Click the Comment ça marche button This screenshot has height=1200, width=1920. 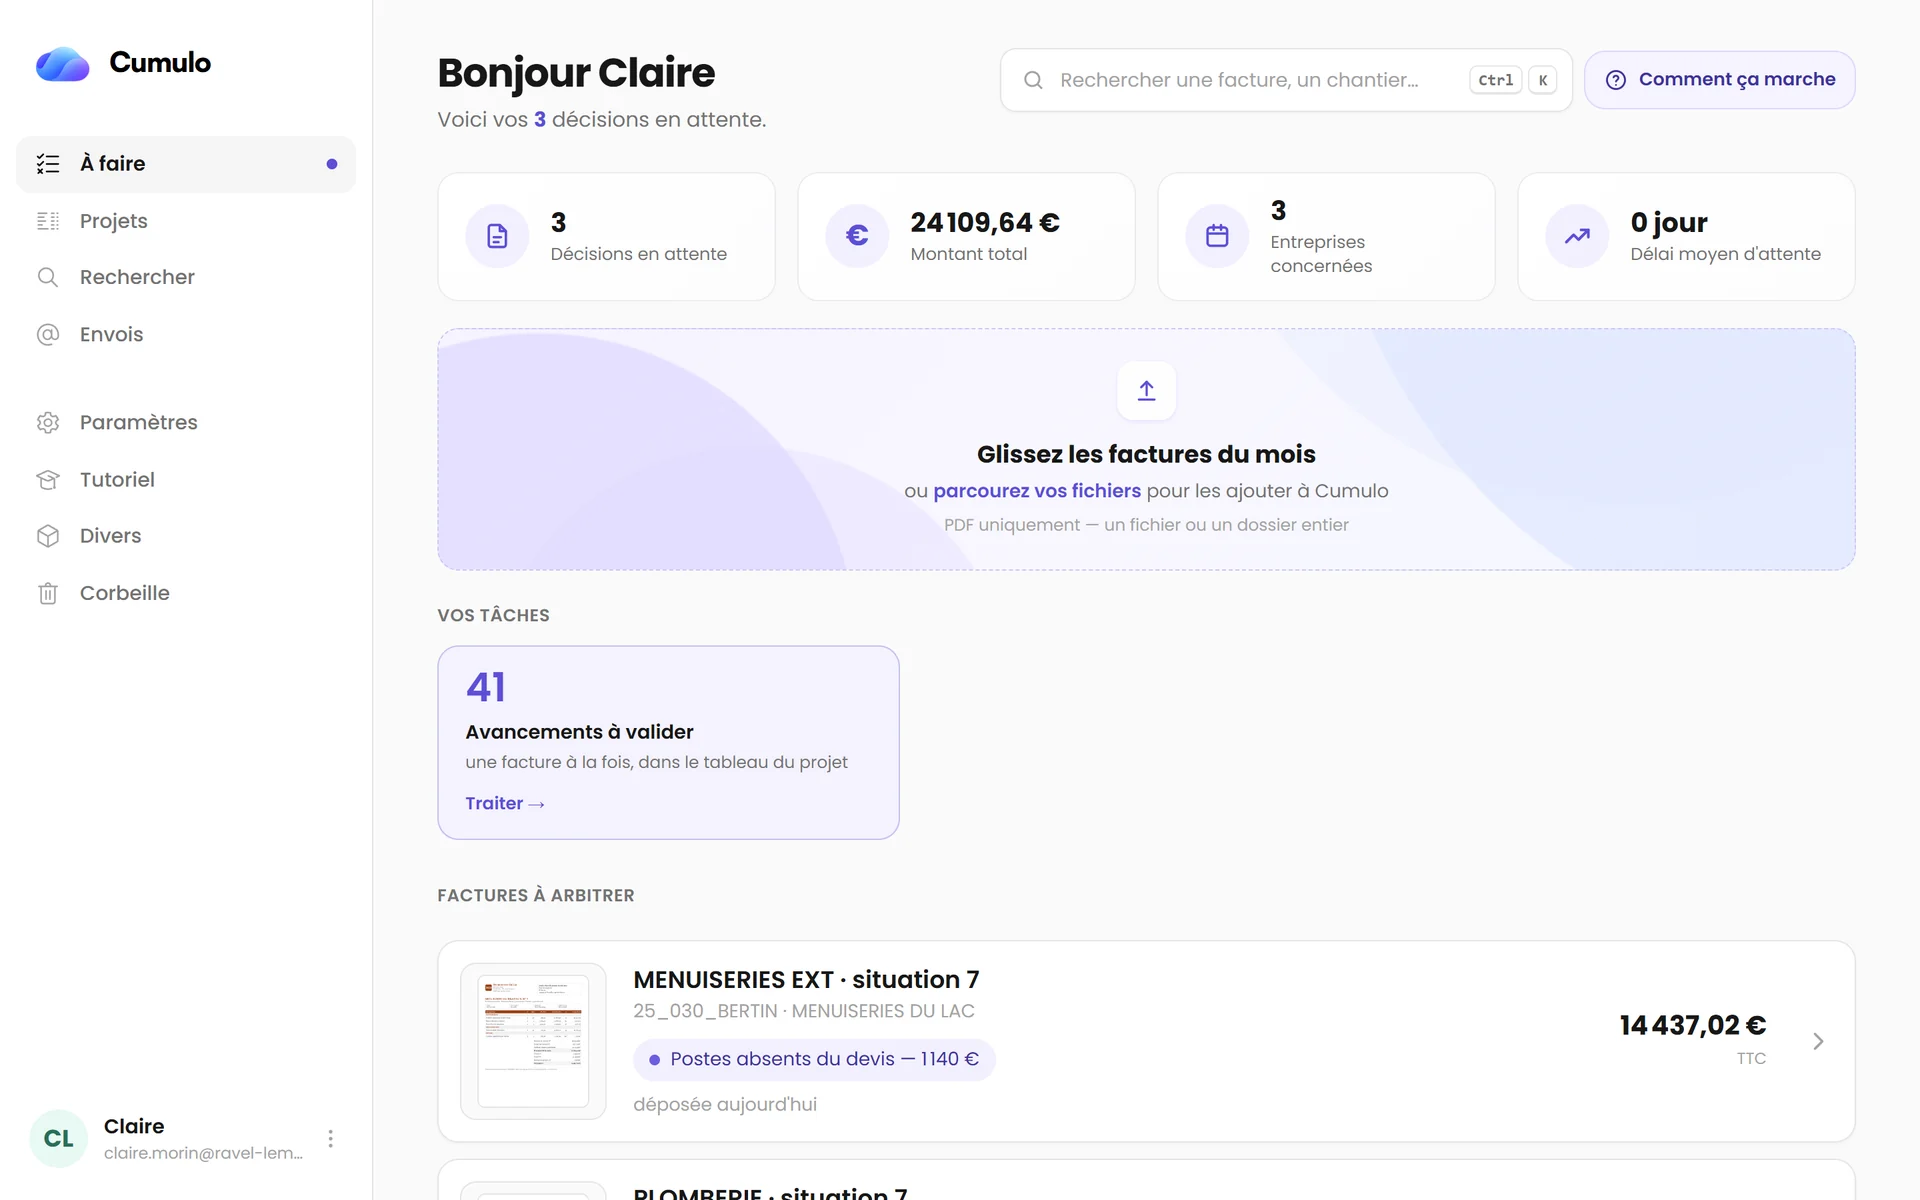(x=1719, y=80)
